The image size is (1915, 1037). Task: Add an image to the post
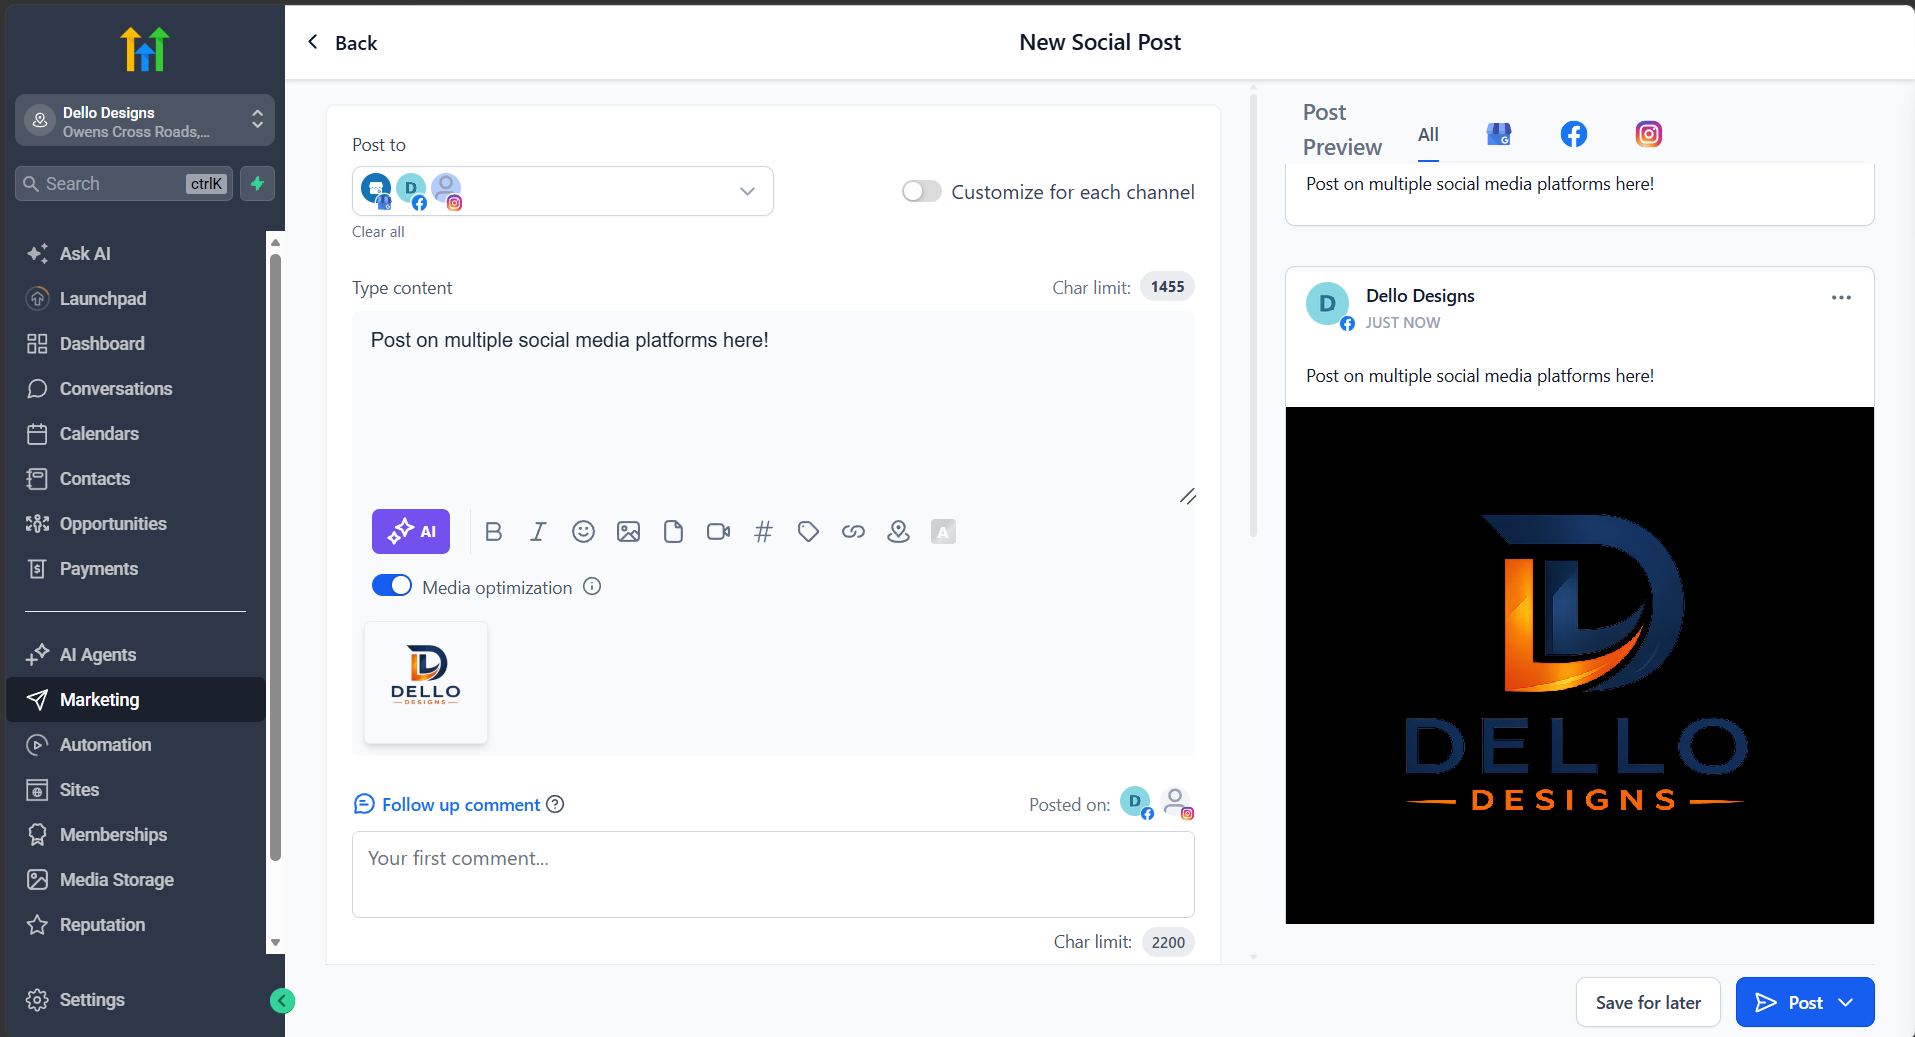(628, 532)
